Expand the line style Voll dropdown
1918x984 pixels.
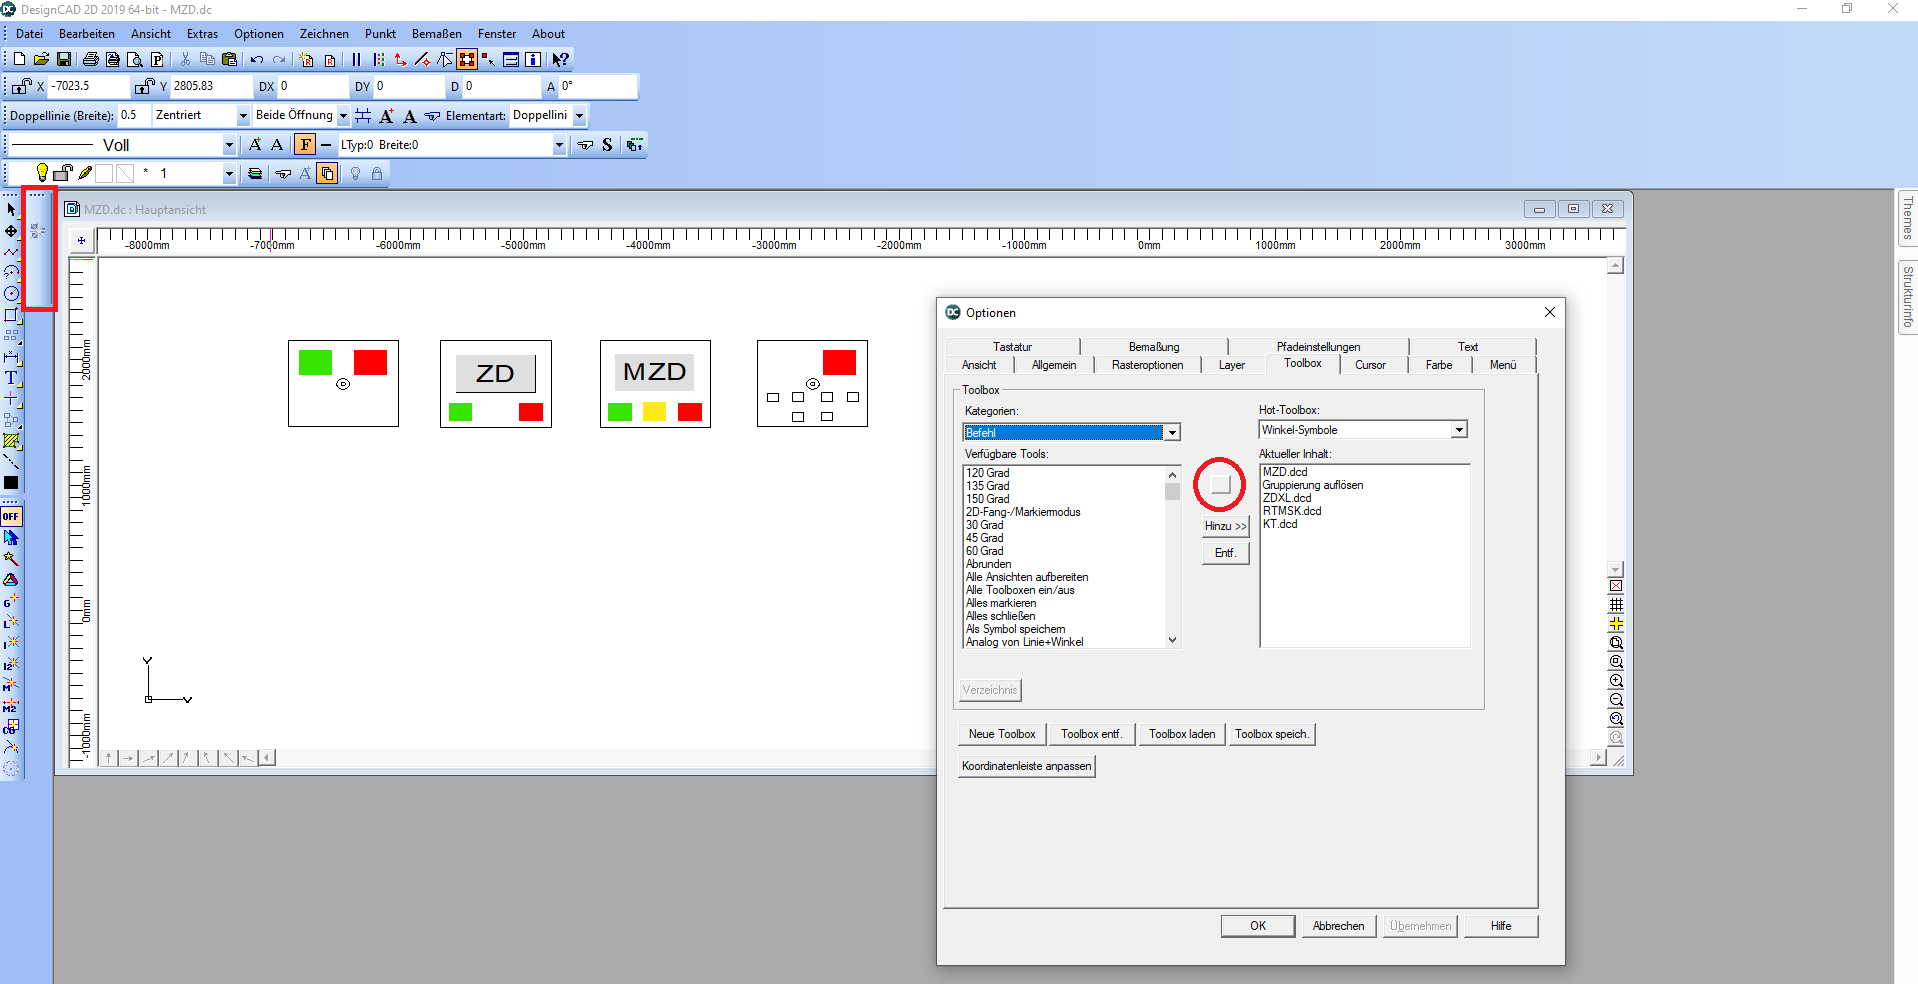coord(228,146)
